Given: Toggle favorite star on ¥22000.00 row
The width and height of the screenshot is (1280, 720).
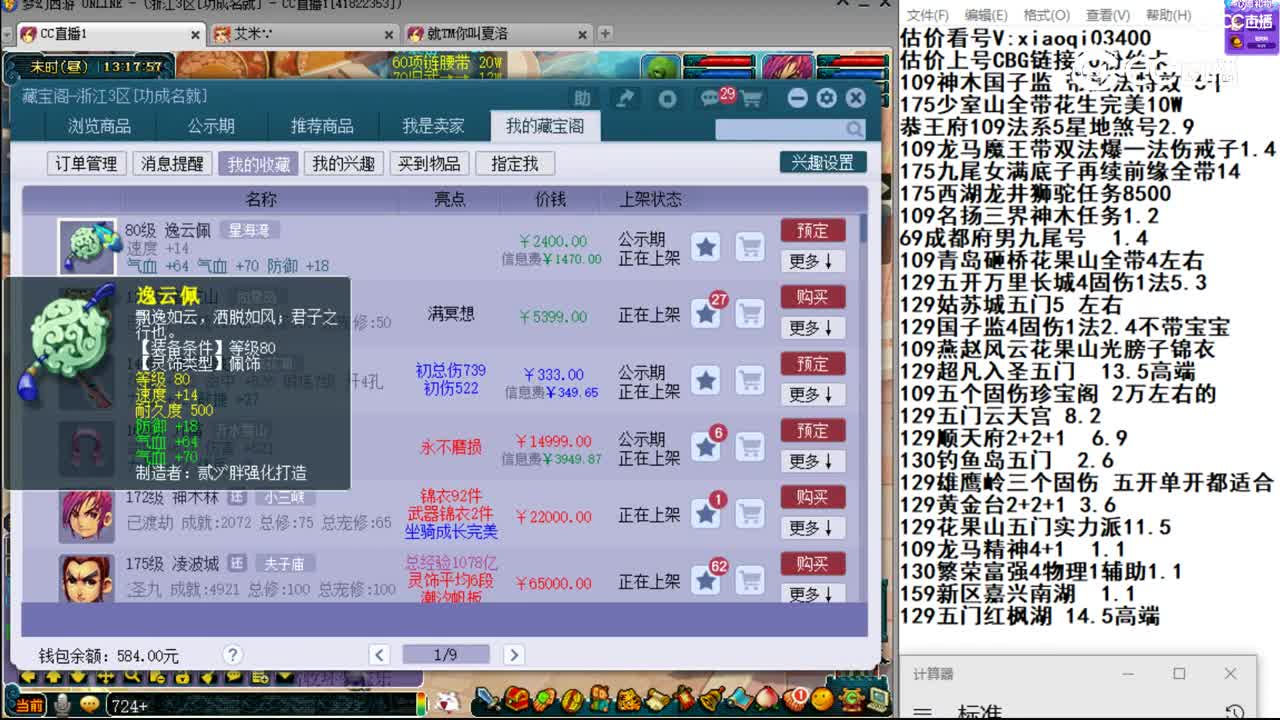Looking at the screenshot, I should (x=706, y=514).
